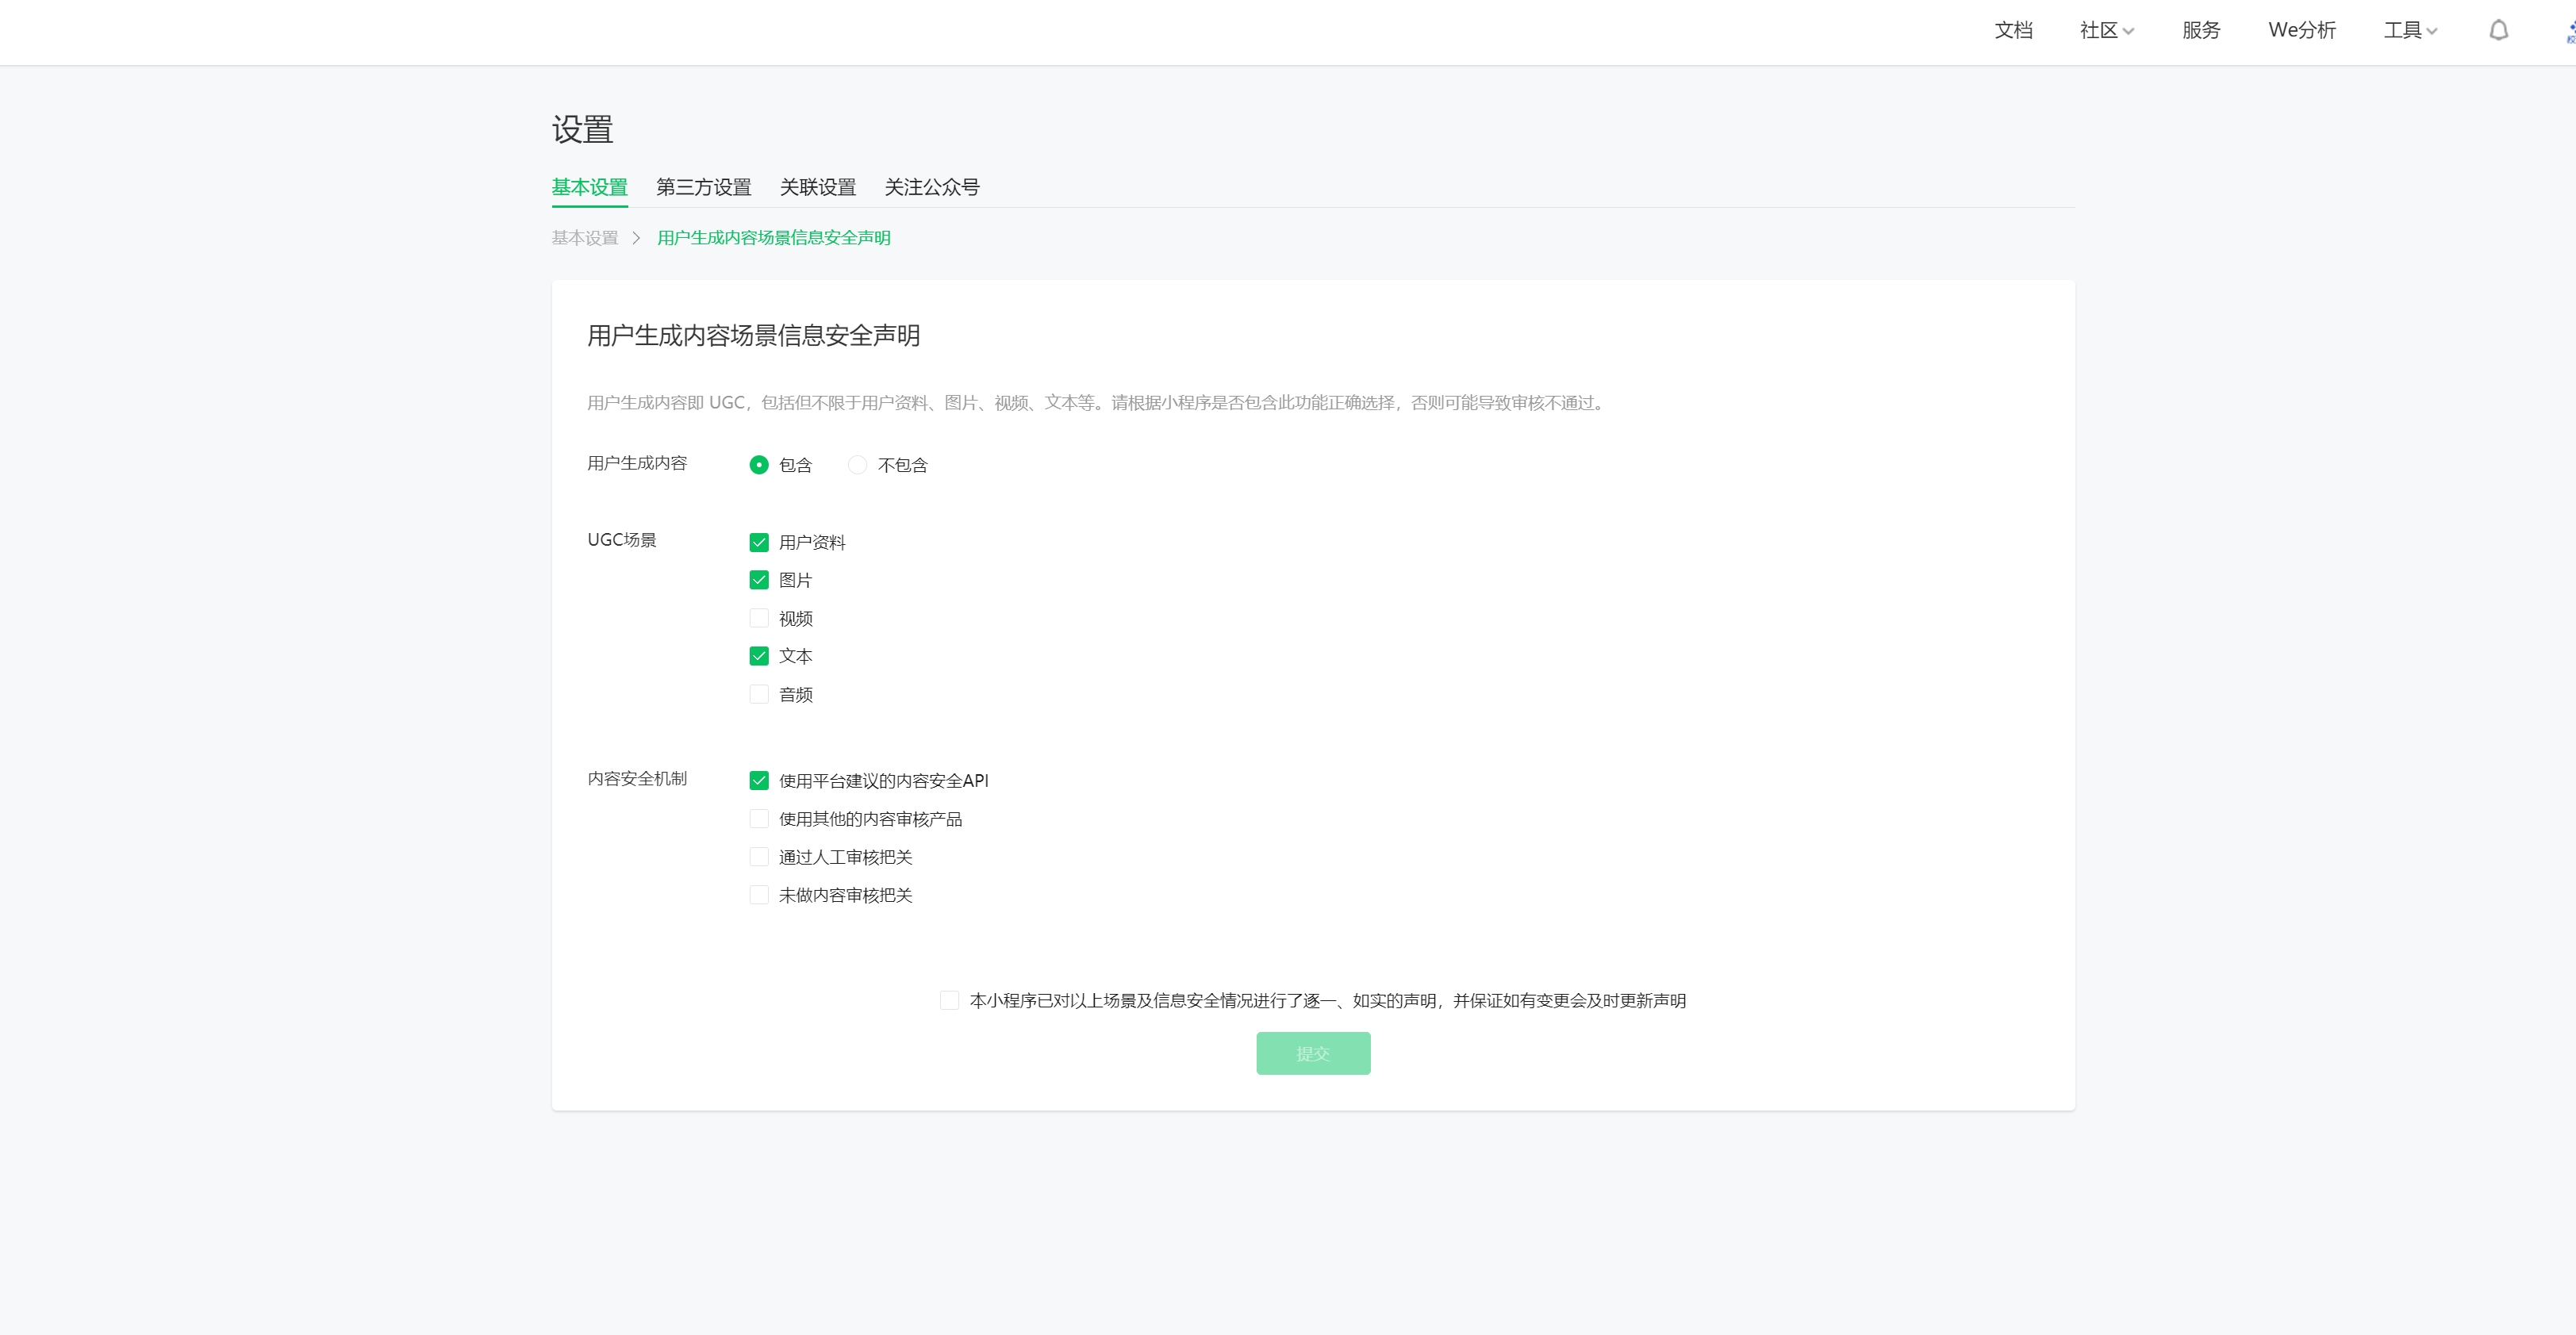The width and height of the screenshot is (2576, 1335).
Task: Go to We分析 in top navigation
Action: (x=2301, y=31)
